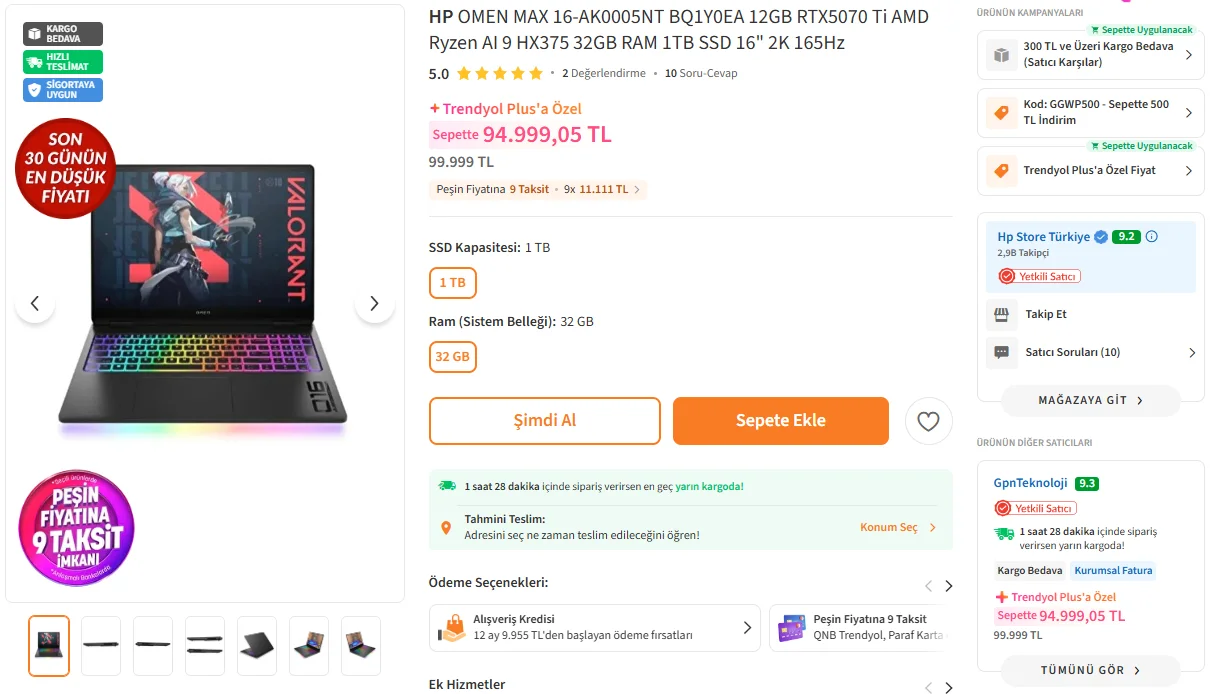Show previous product image with left arrow
1210x694 pixels.
(35, 303)
